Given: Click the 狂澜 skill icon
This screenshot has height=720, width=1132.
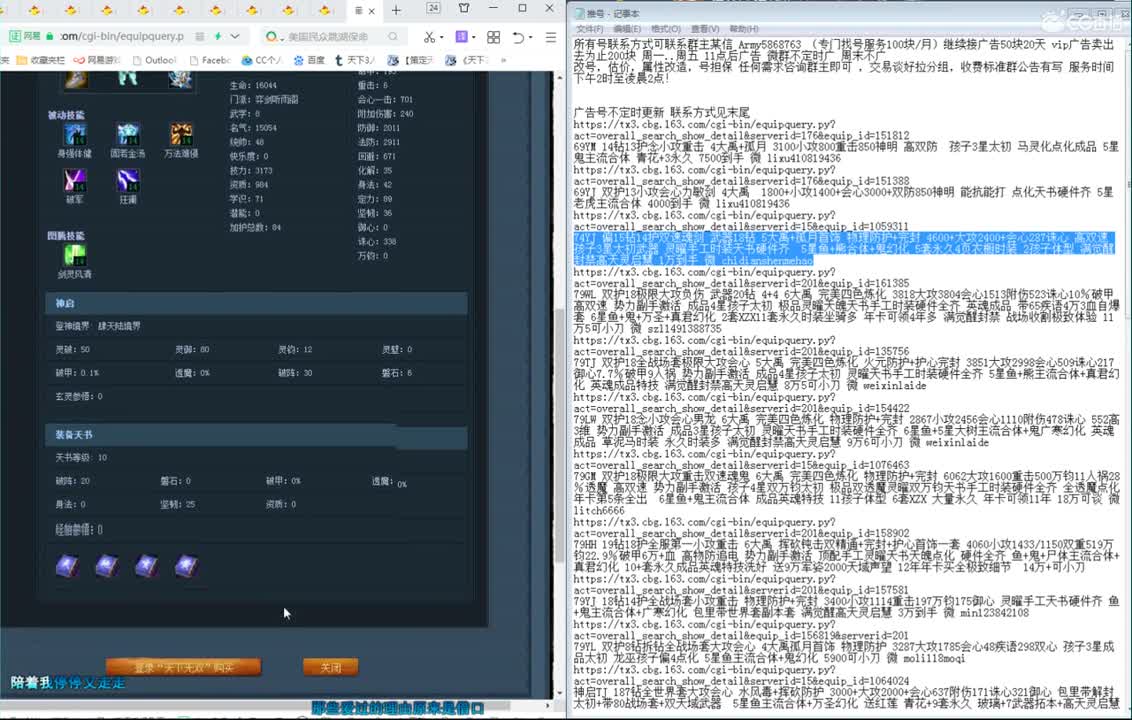Looking at the screenshot, I should coord(128,180).
